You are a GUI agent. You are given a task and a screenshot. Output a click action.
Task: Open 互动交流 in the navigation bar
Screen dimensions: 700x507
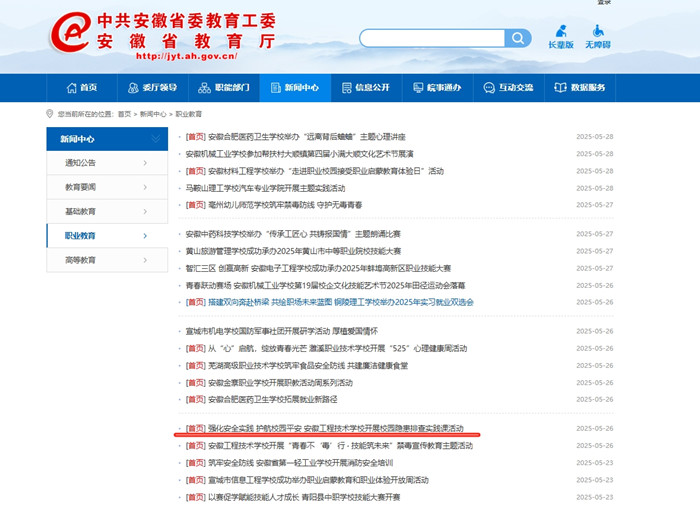click(509, 88)
